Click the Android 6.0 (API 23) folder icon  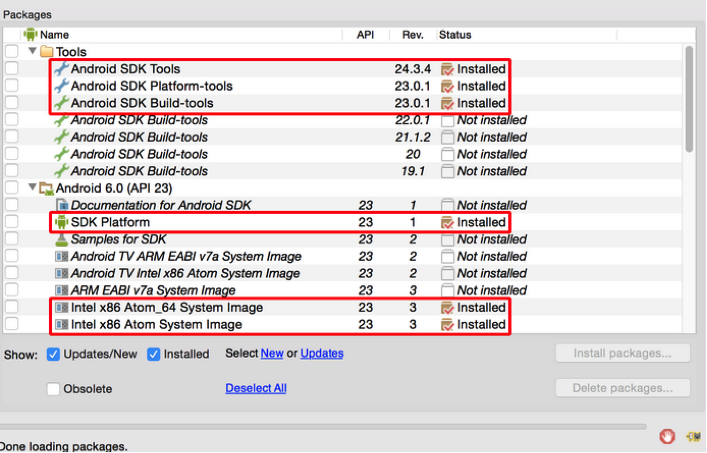click(x=46, y=188)
